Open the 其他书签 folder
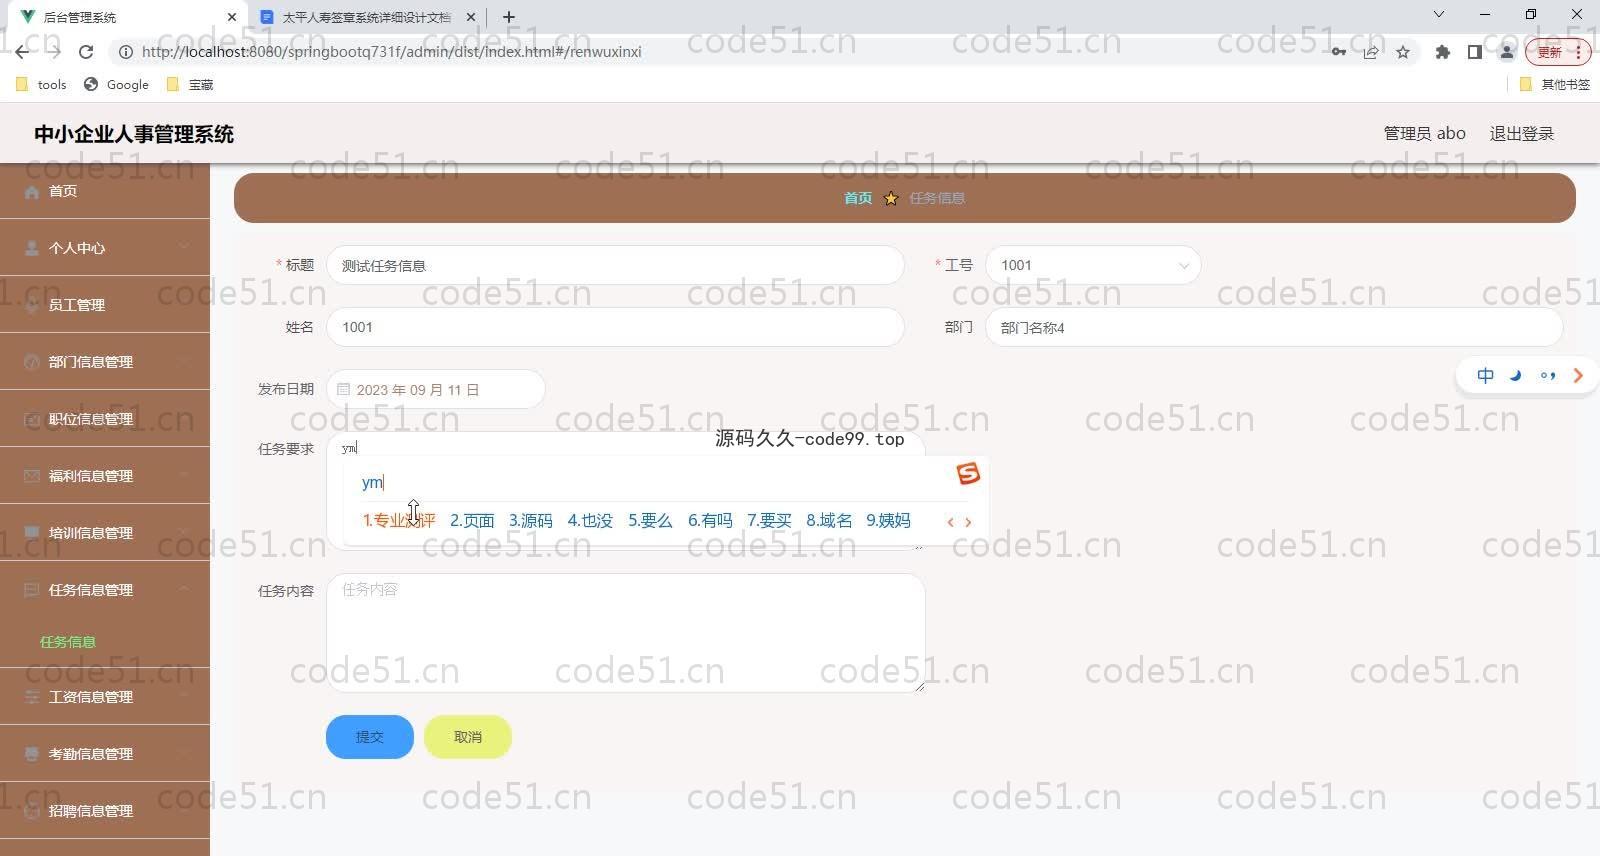Image resolution: width=1600 pixels, height=856 pixels. [x=1555, y=85]
